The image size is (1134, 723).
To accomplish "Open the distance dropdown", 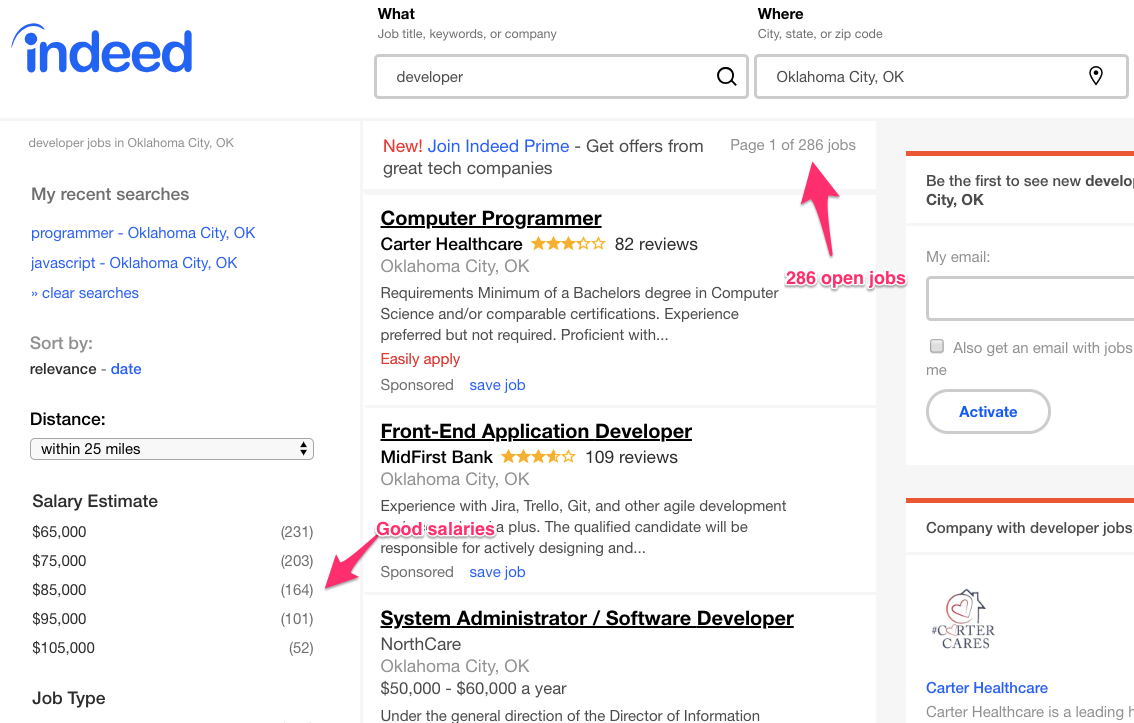I will pyautogui.click(x=172, y=449).
